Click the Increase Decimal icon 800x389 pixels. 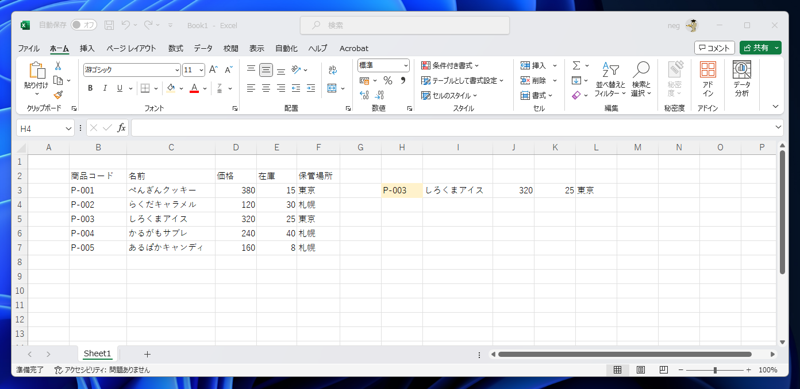pos(364,95)
